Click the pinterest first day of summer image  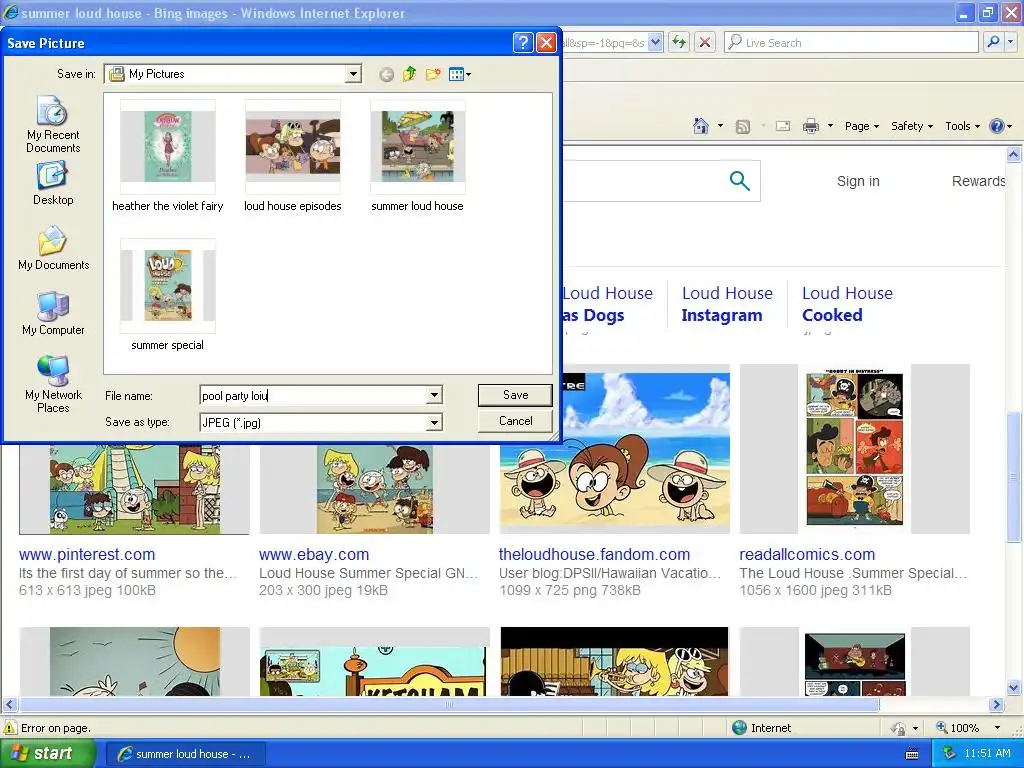coord(135,489)
